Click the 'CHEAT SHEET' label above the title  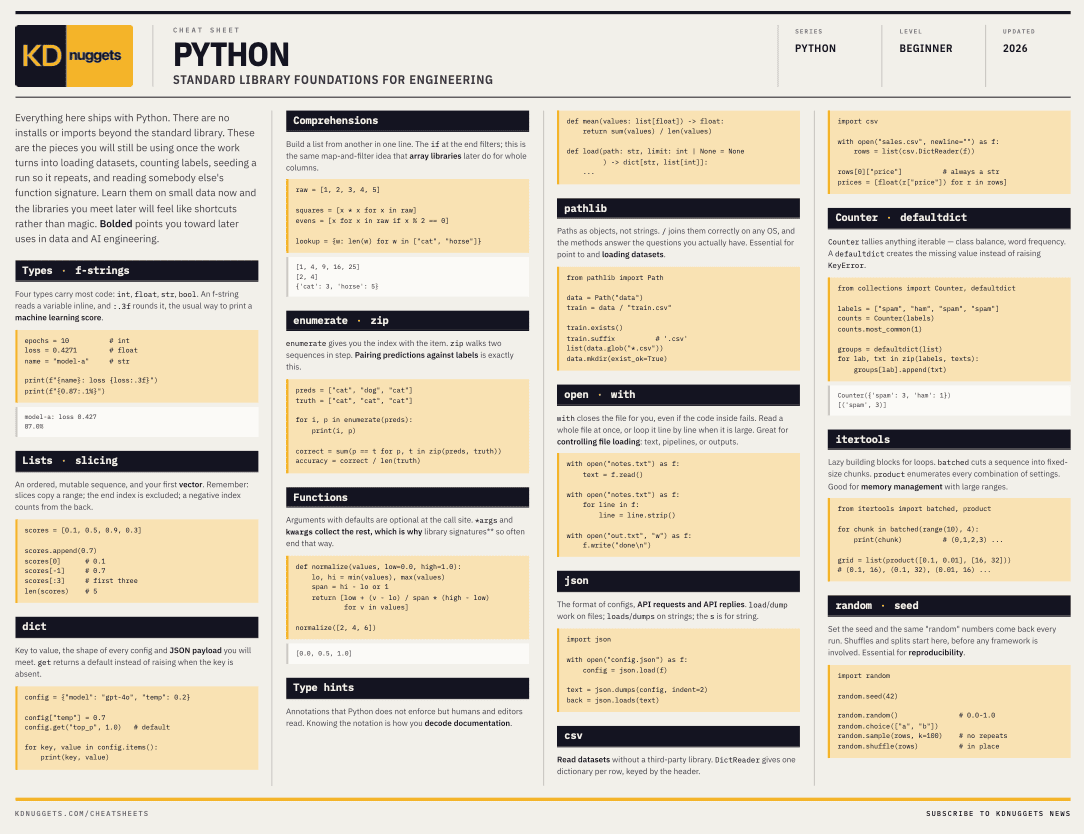point(206,30)
